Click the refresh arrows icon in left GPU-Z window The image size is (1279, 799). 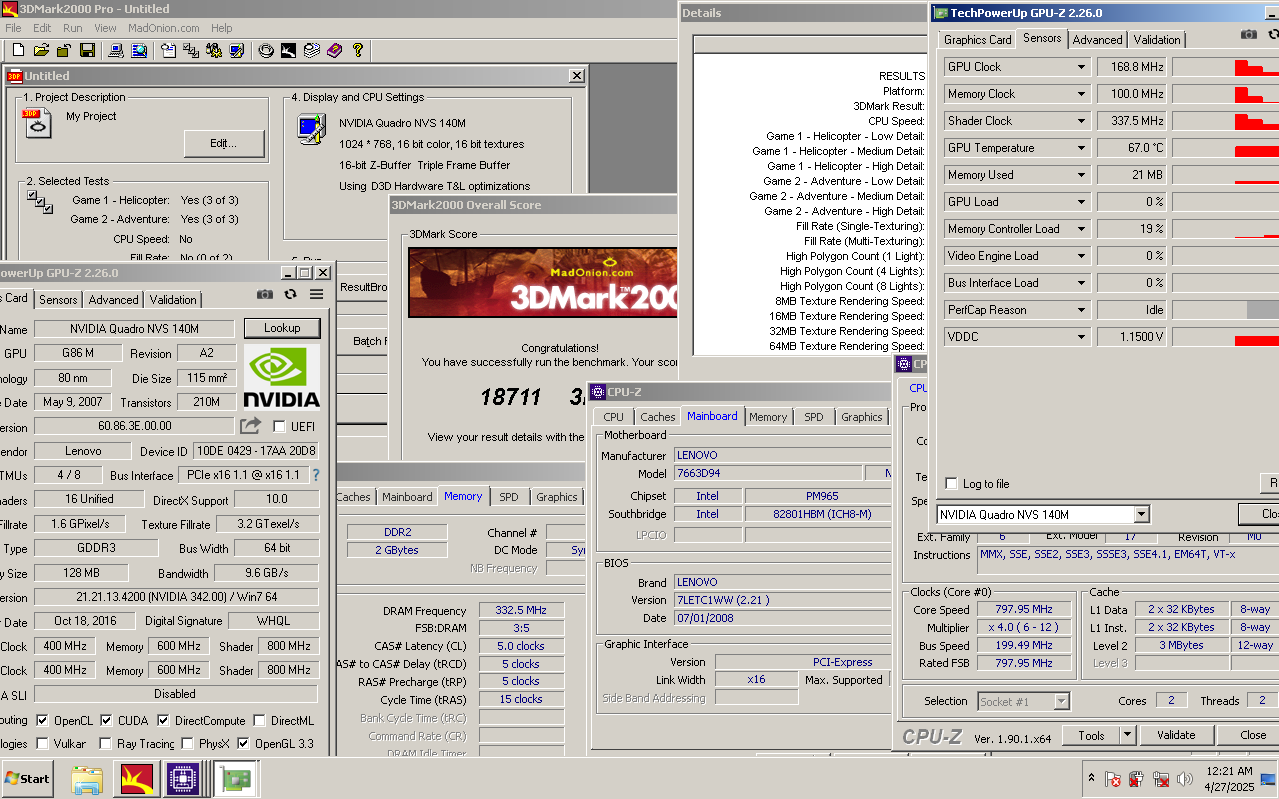point(290,294)
